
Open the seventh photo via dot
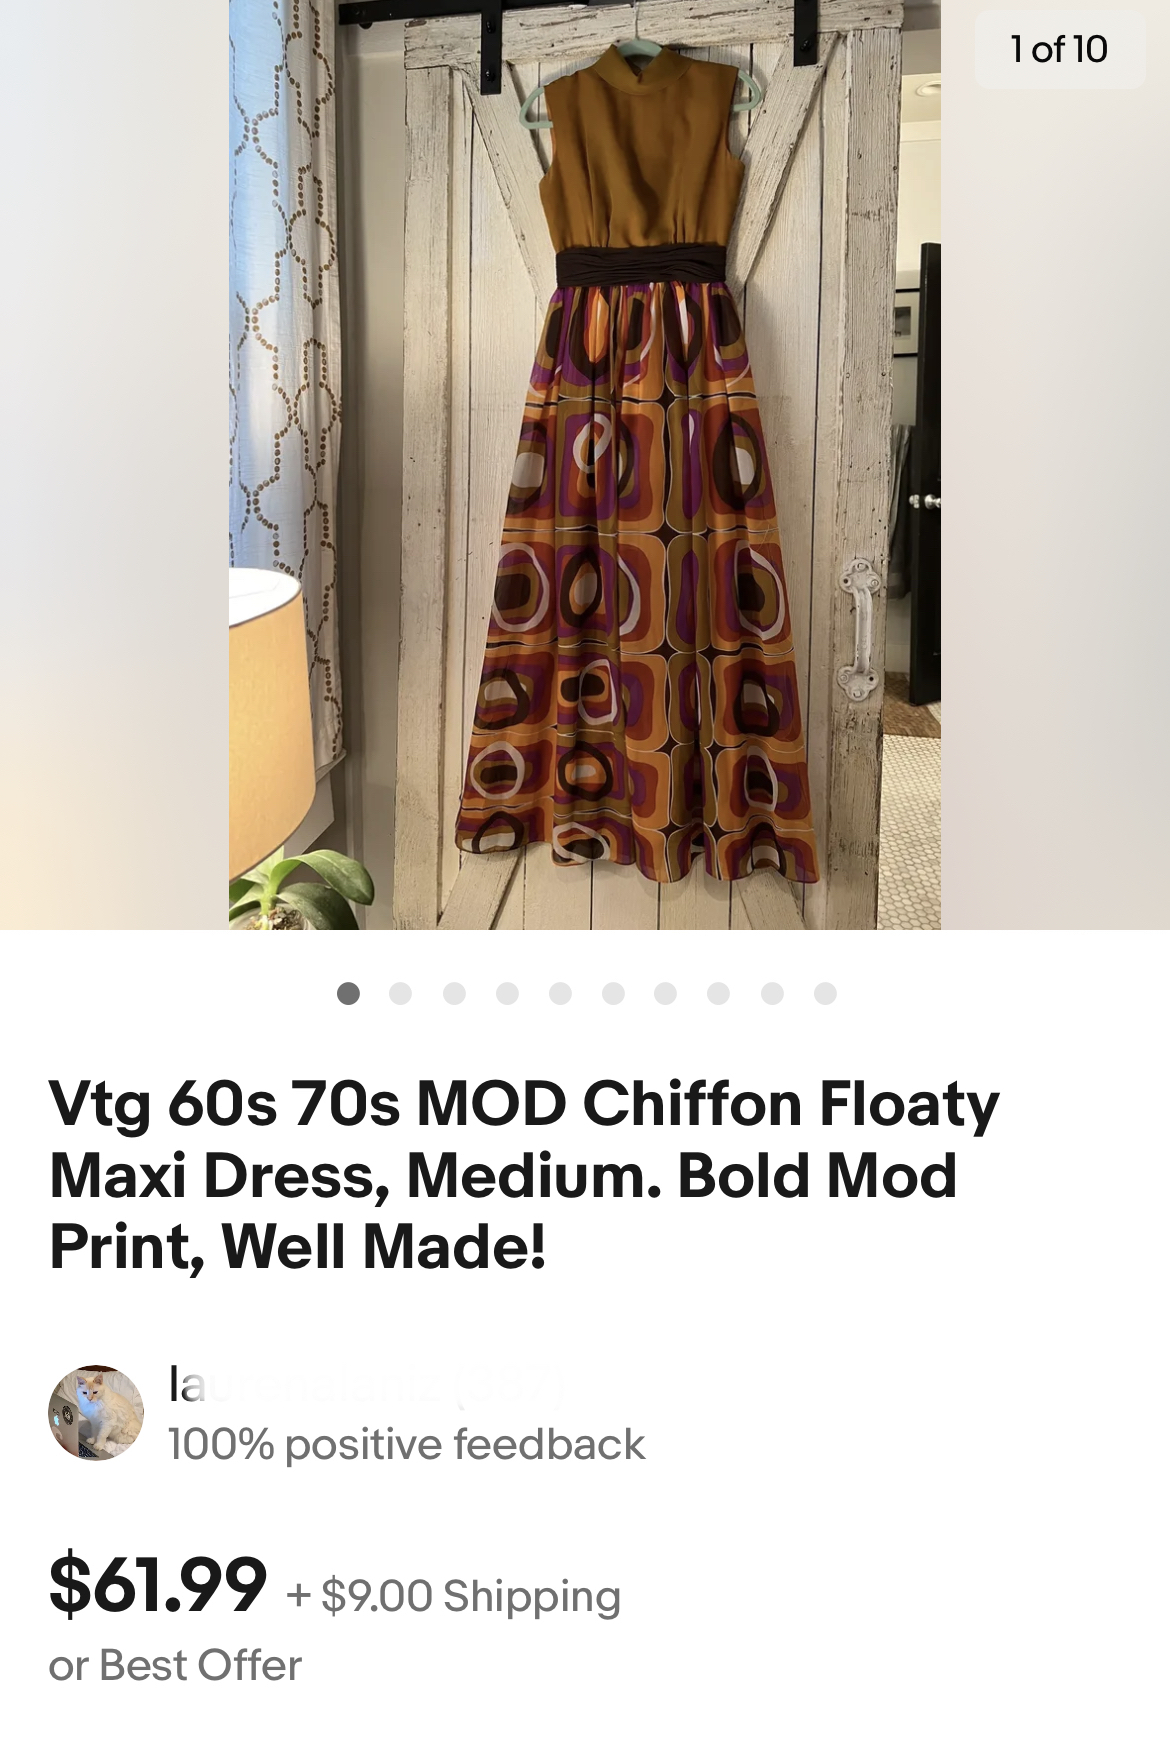tap(666, 993)
